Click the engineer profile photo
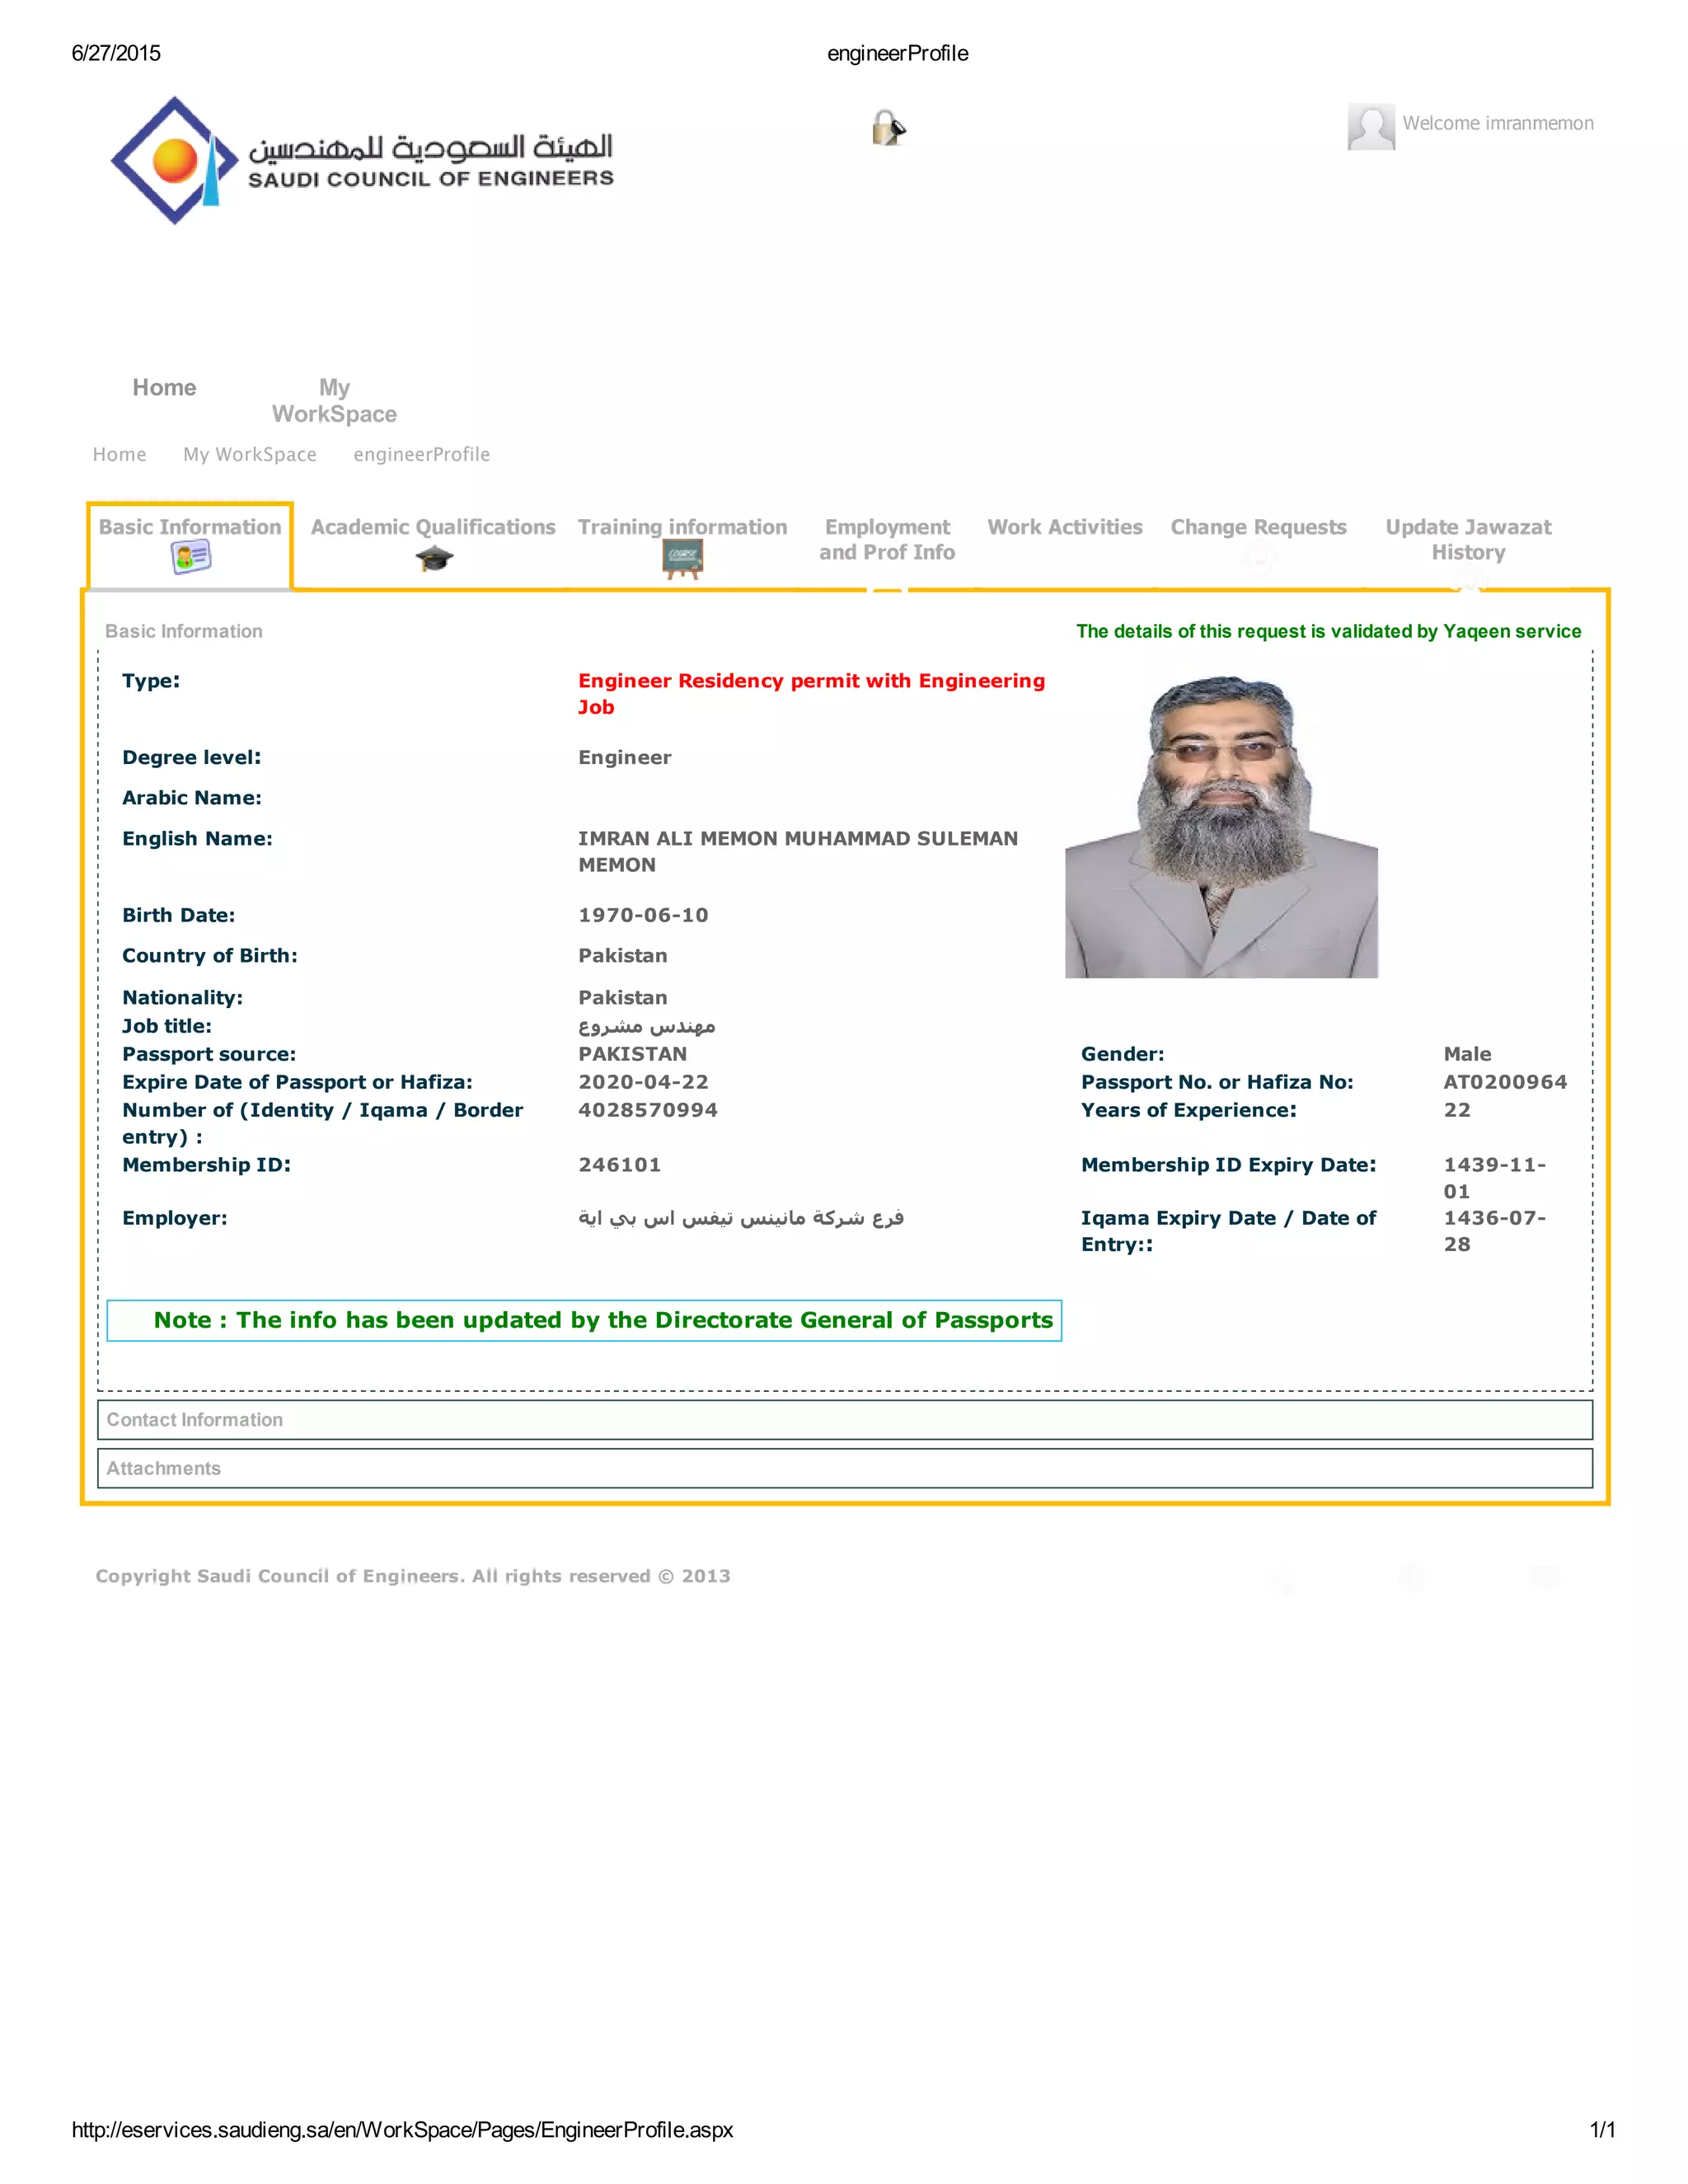Viewport: 1688px width, 2184px height. tap(1221, 826)
